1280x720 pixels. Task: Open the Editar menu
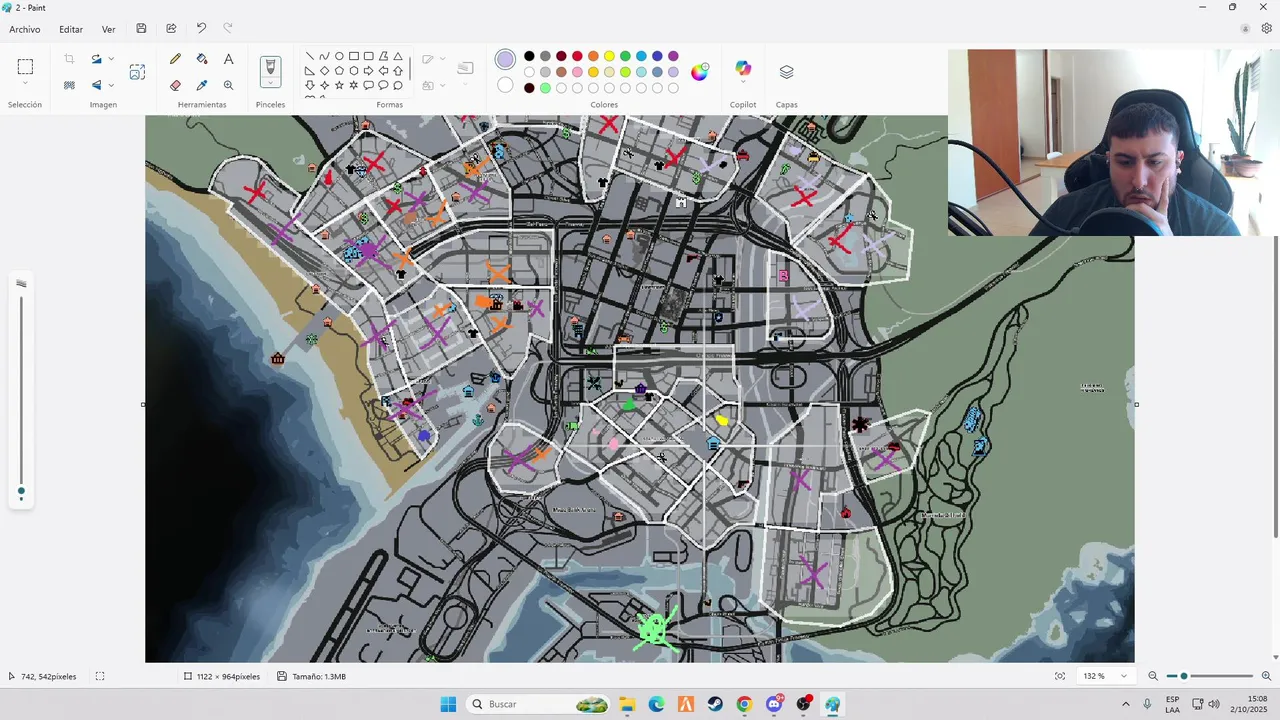tap(71, 29)
